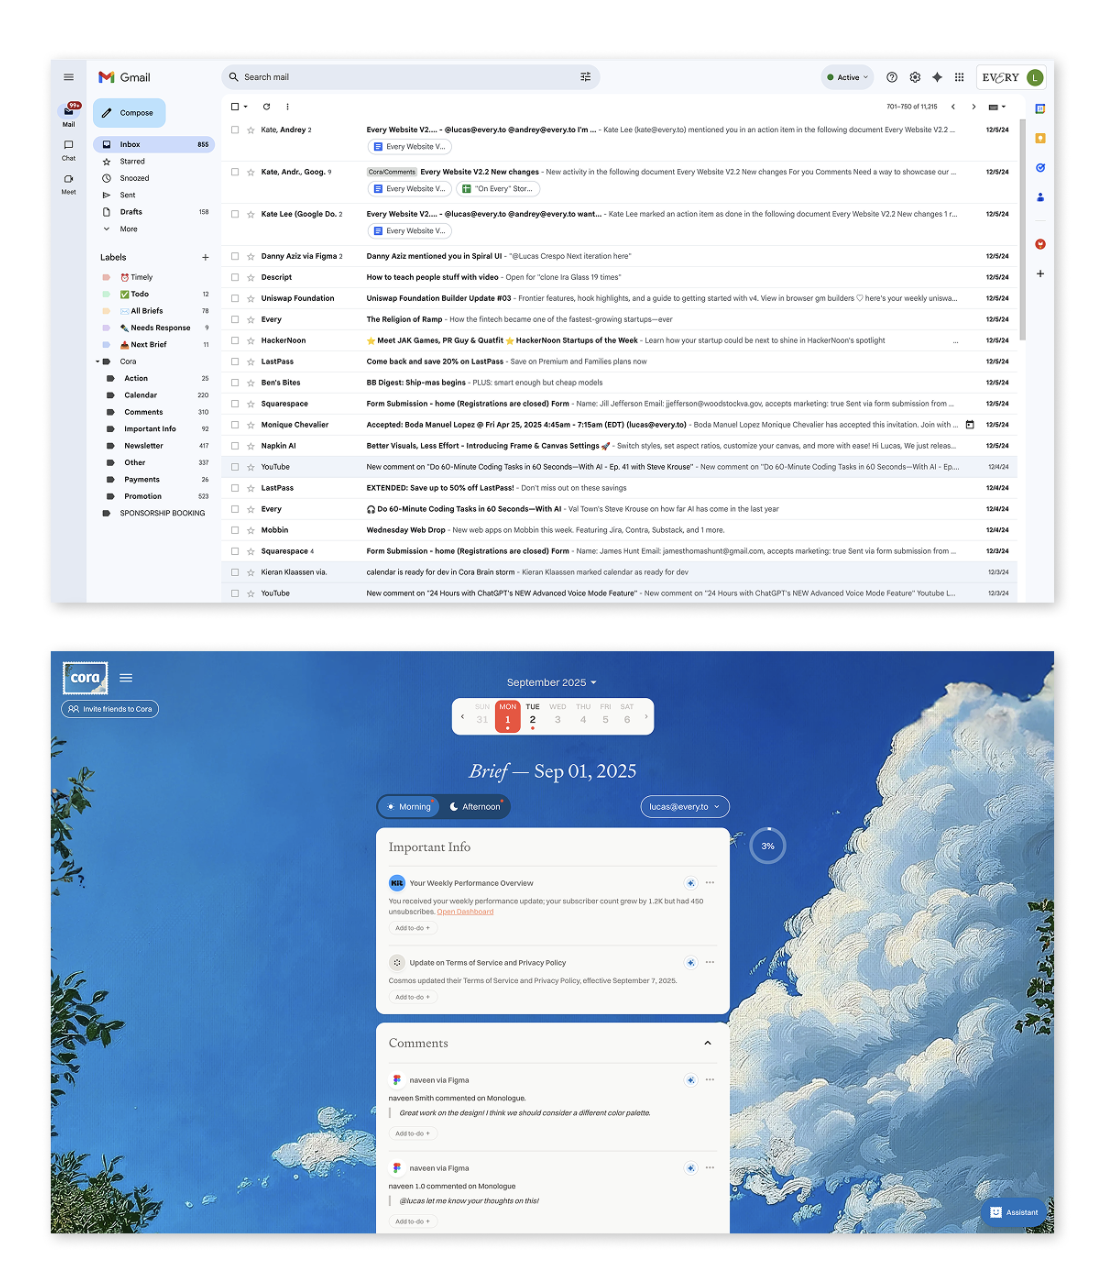Open Google Contacts in the side panel
The image size is (1110, 1288).
pos(1040,196)
